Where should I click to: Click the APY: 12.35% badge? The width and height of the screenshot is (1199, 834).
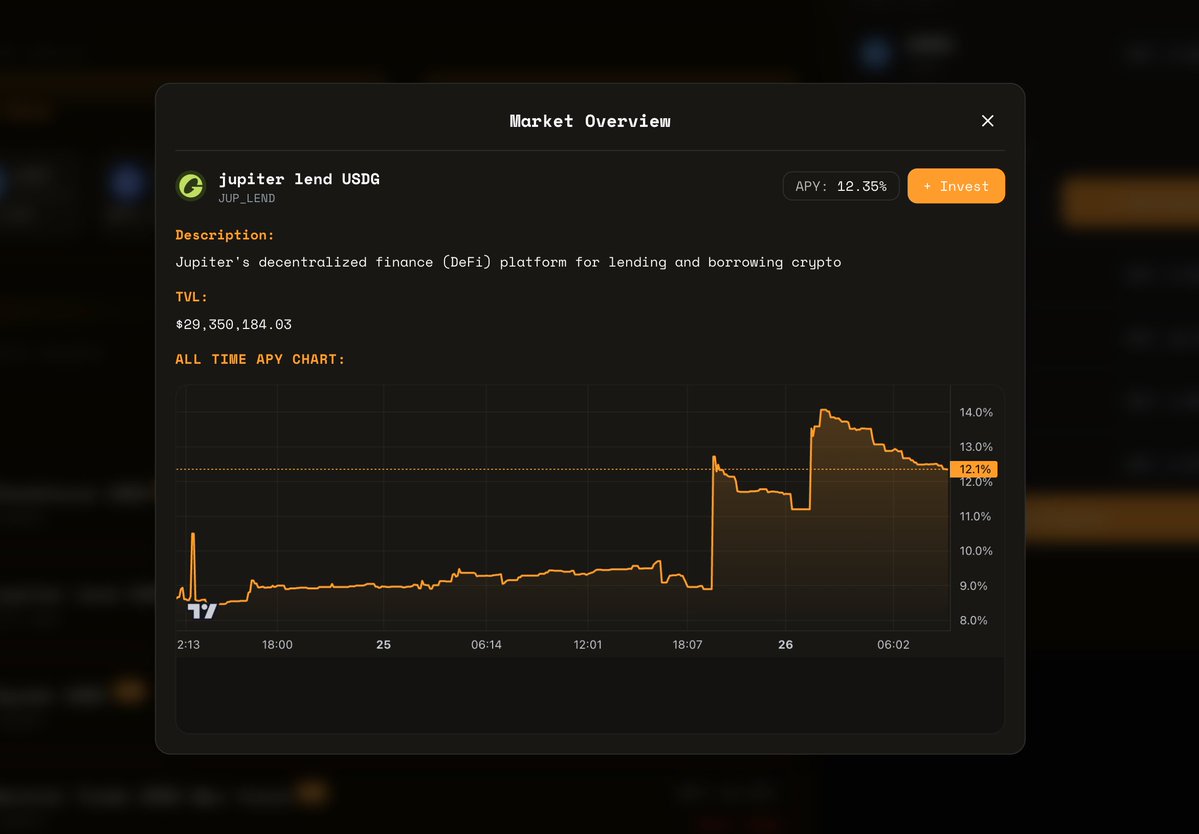click(x=840, y=186)
